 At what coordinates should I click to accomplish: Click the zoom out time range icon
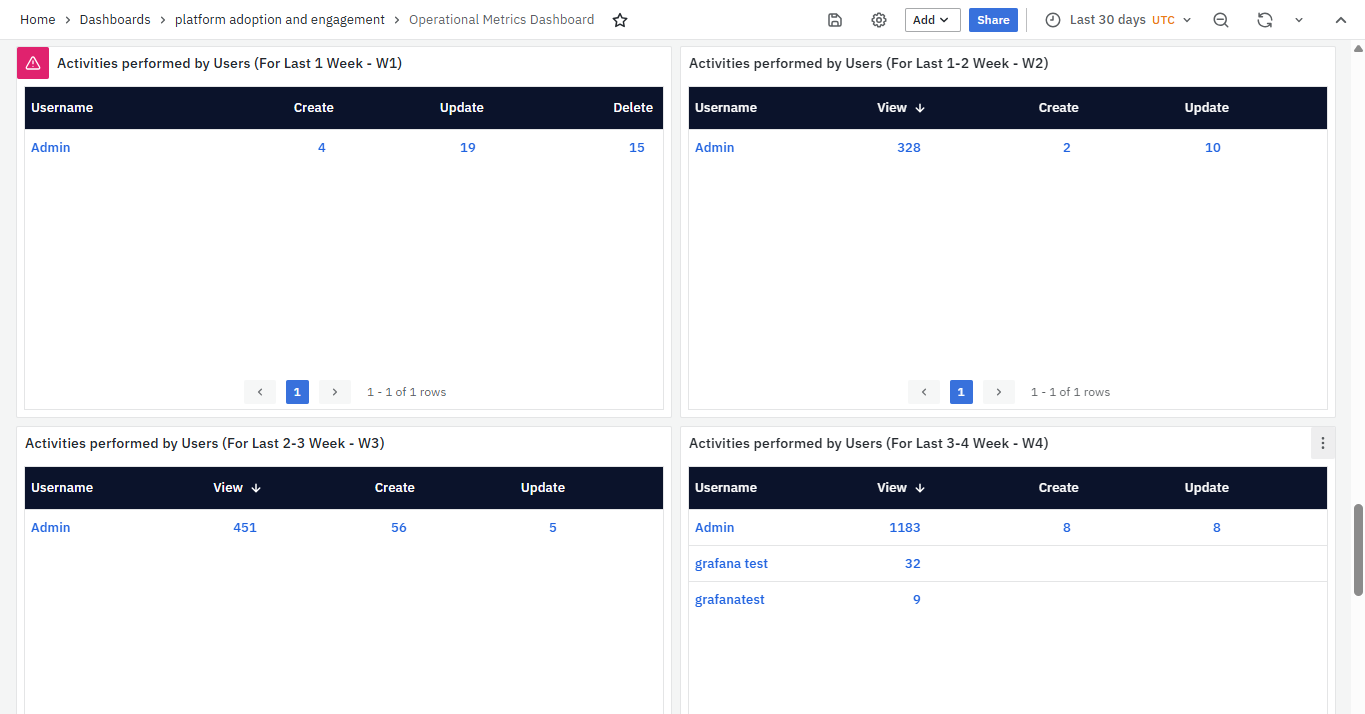[x=1221, y=20]
